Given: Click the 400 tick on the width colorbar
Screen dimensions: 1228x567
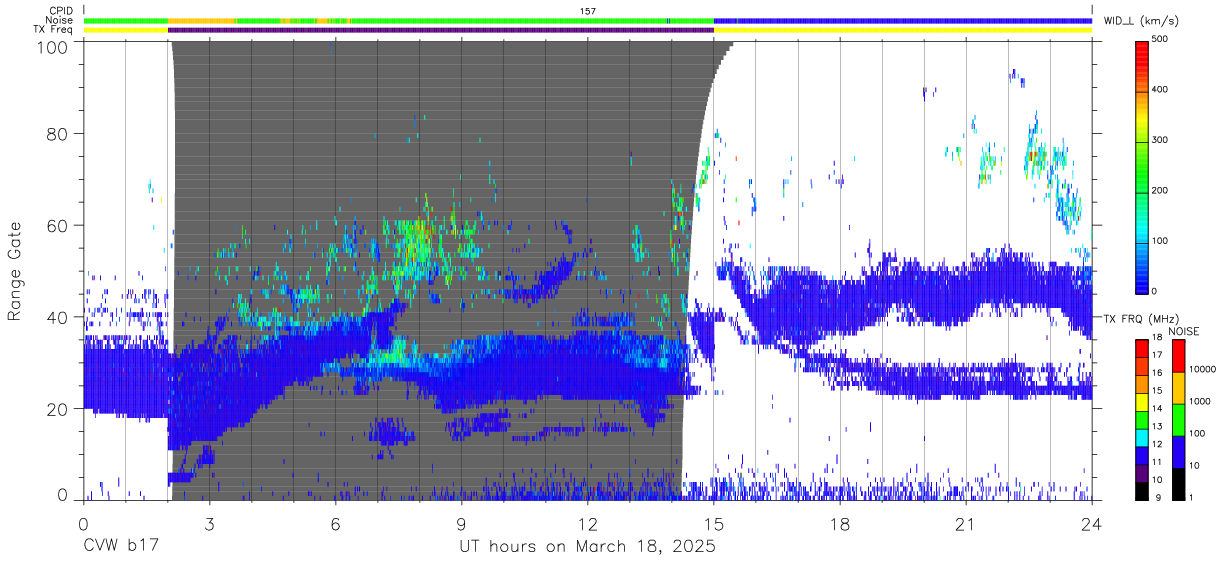Looking at the screenshot, I should click(x=1159, y=89).
